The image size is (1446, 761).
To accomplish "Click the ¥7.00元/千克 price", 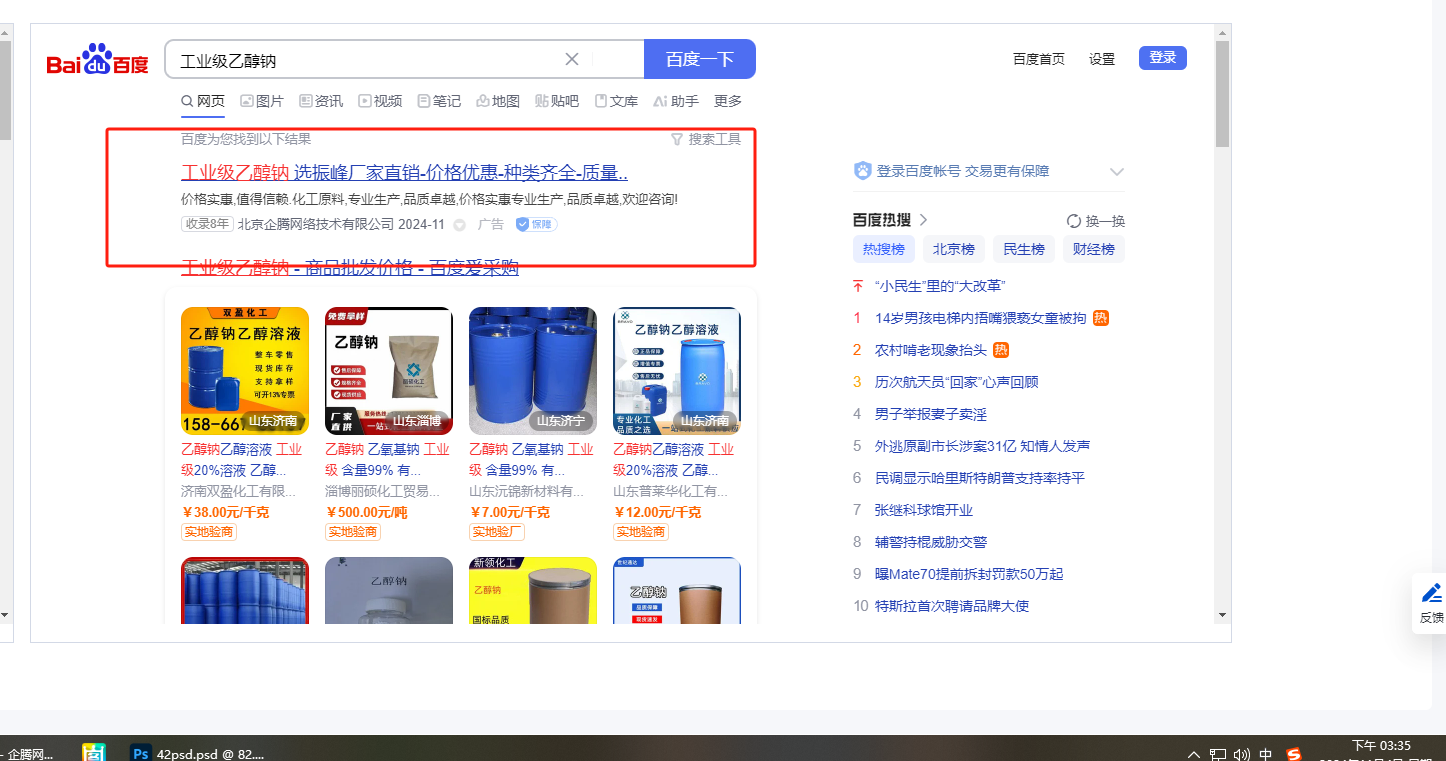I will (x=509, y=512).
